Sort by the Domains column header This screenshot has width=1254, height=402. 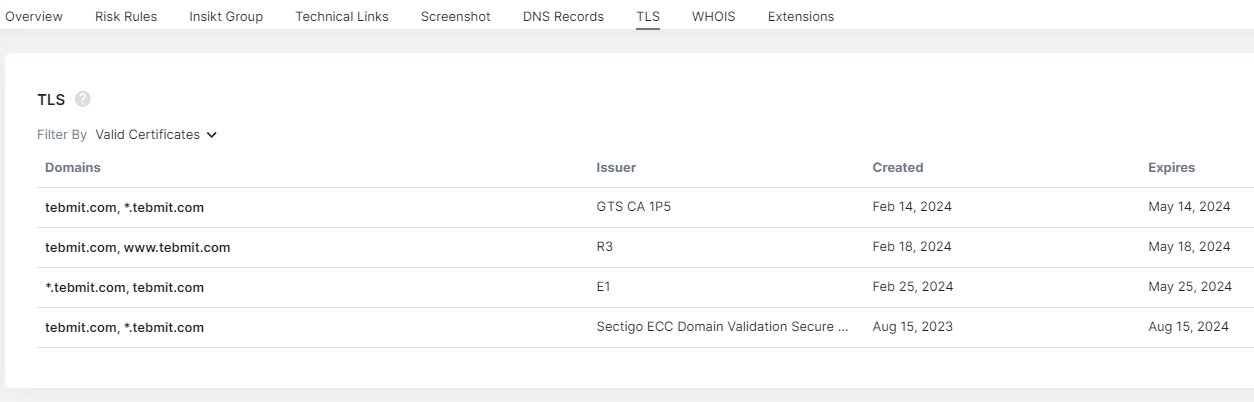tap(73, 168)
